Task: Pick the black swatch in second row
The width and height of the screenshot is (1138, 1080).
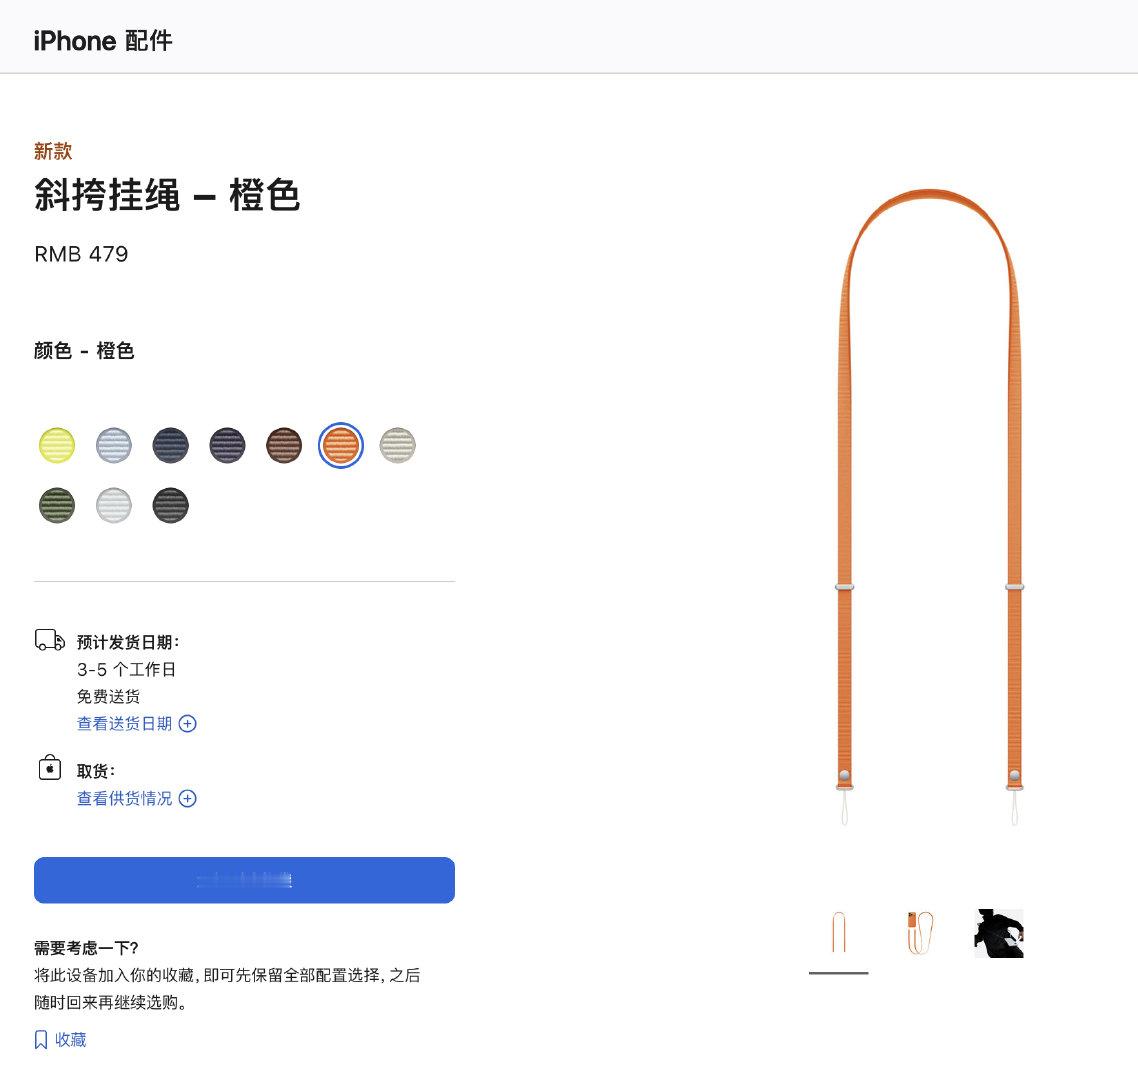Action: click(x=171, y=505)
